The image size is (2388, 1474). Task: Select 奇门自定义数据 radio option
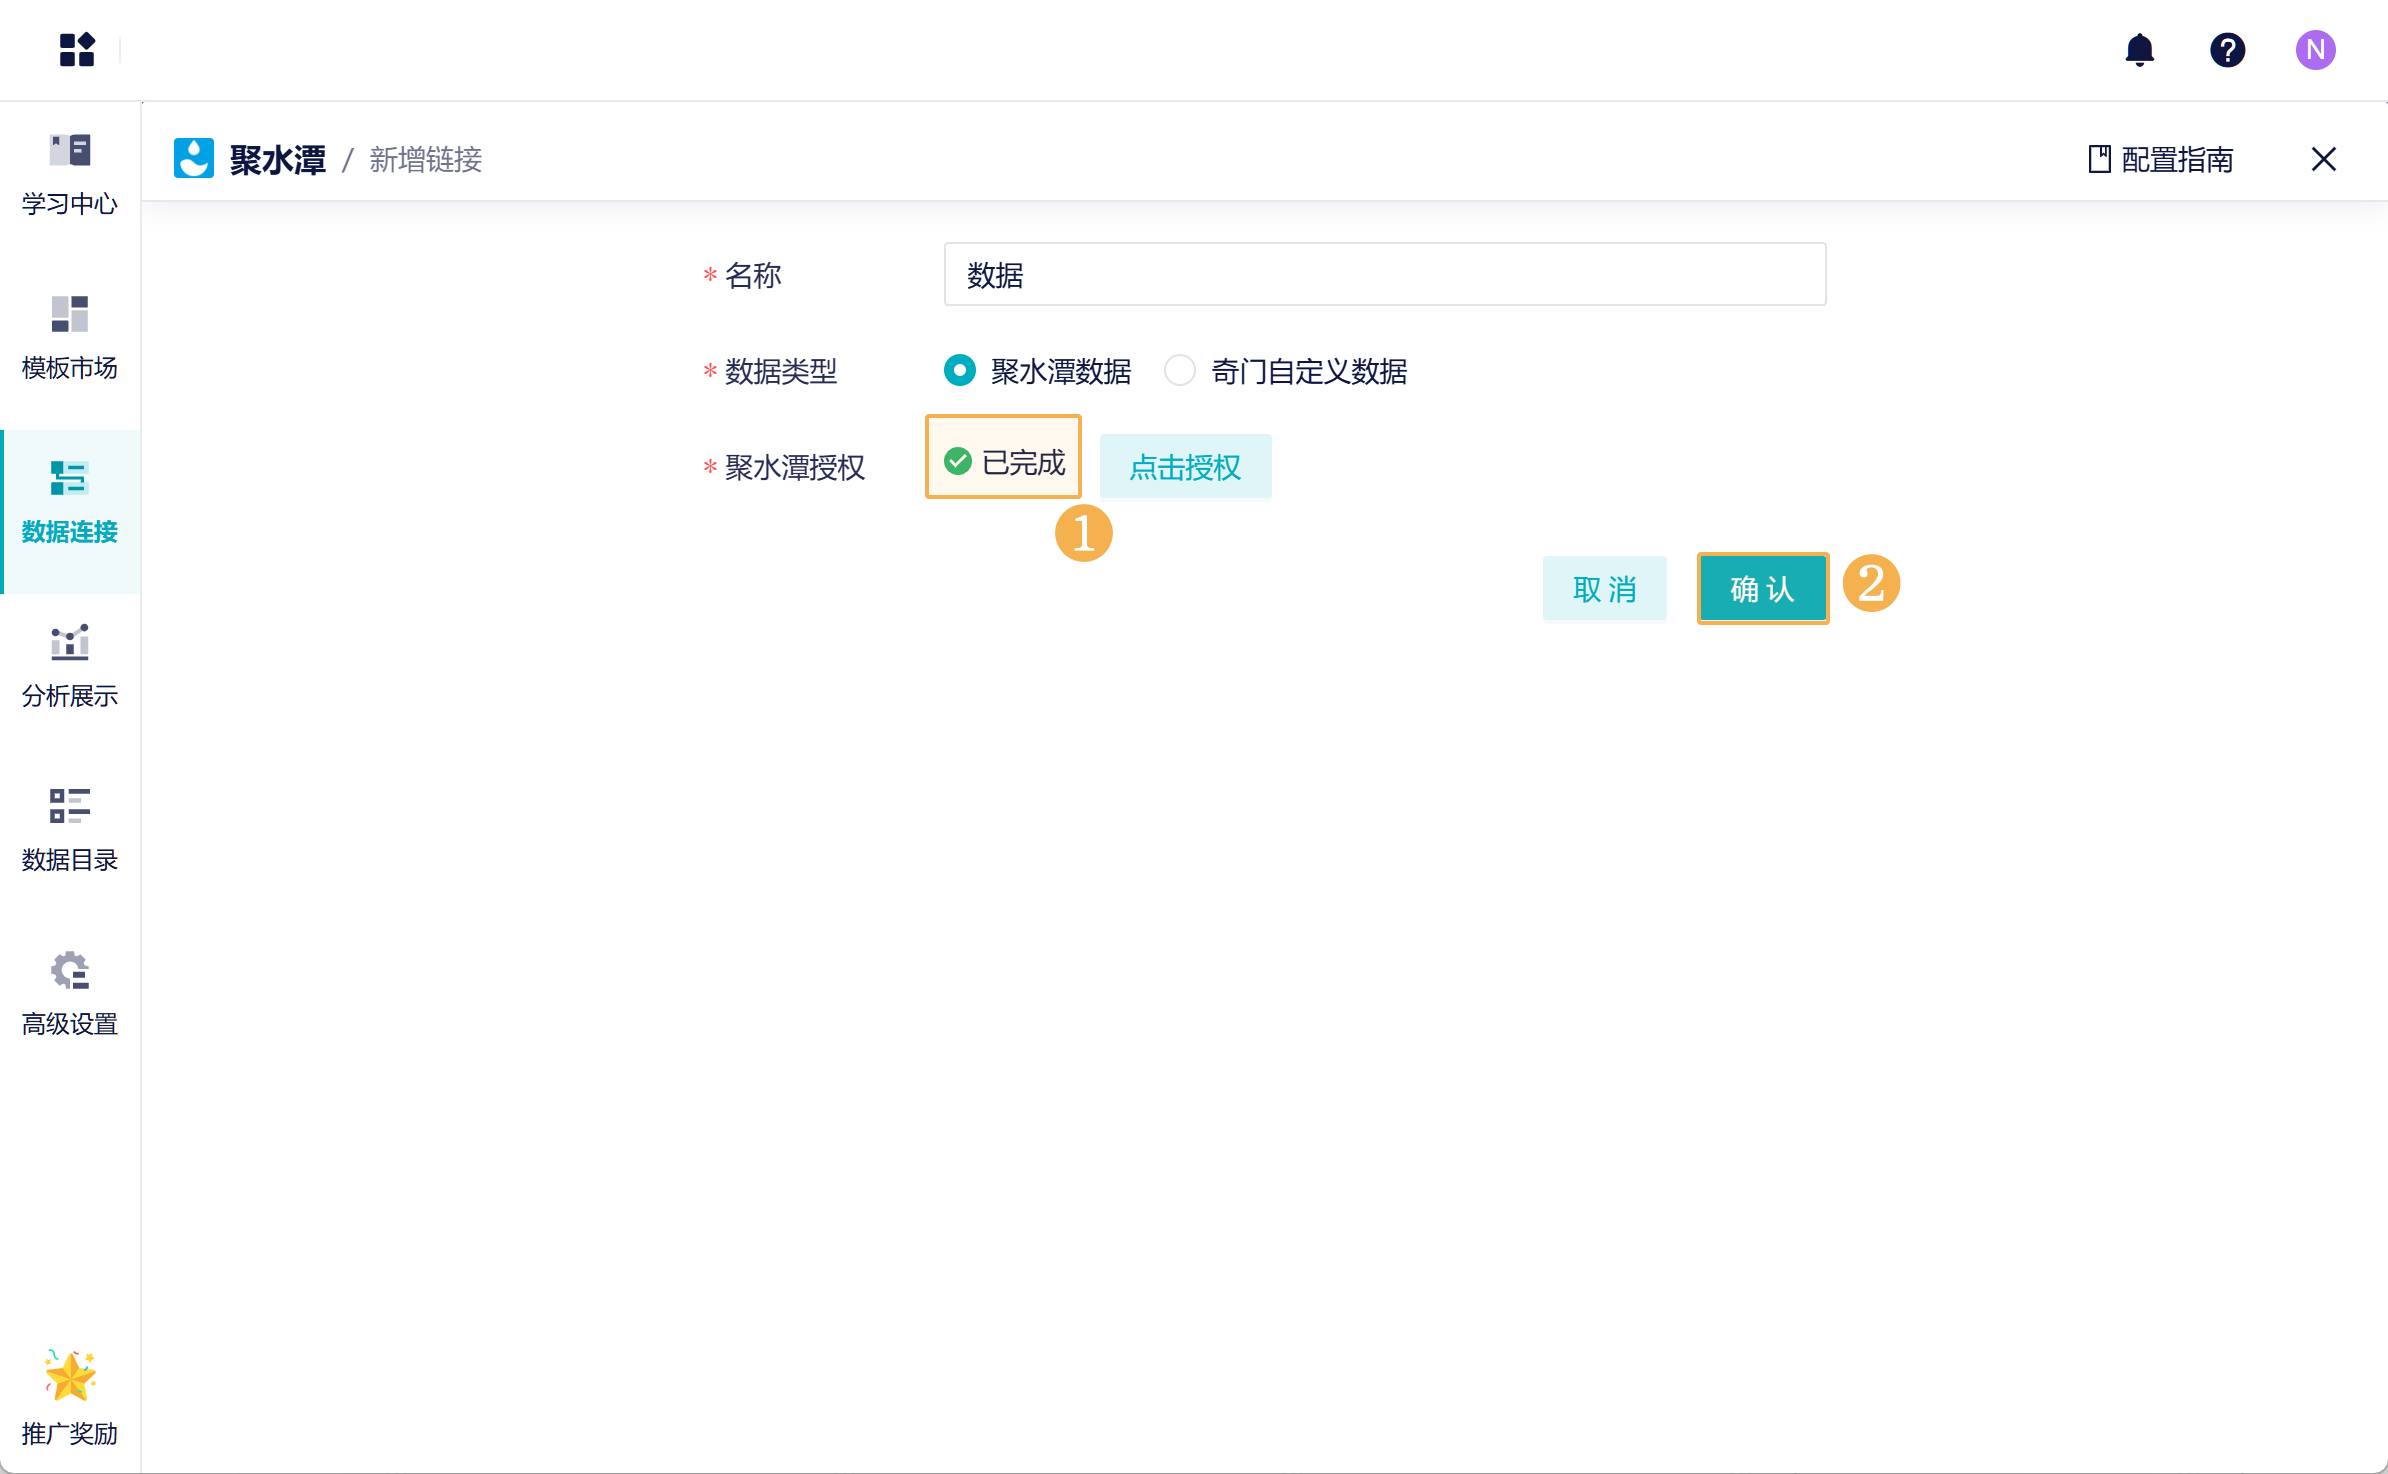pyautogui.click(x=1180, y=371)
